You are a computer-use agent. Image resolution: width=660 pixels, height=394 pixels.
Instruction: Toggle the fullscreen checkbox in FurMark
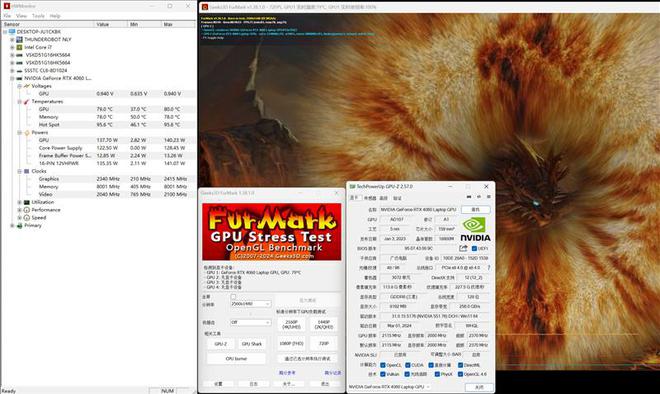[233, 297]
